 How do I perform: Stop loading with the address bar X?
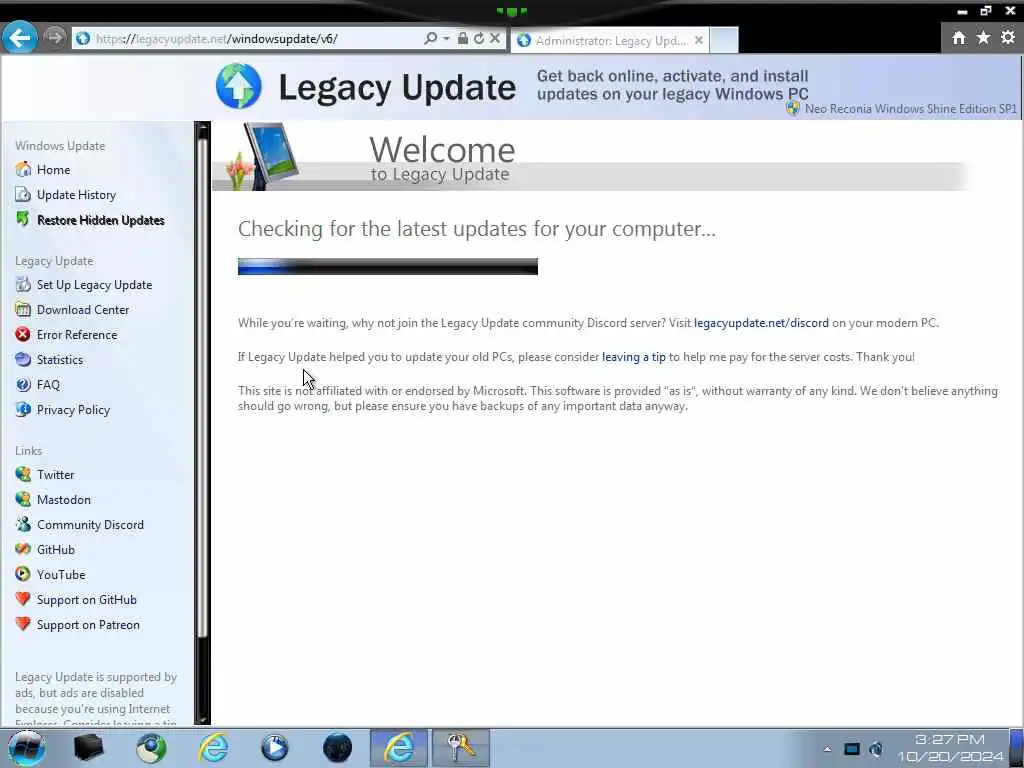495,39
